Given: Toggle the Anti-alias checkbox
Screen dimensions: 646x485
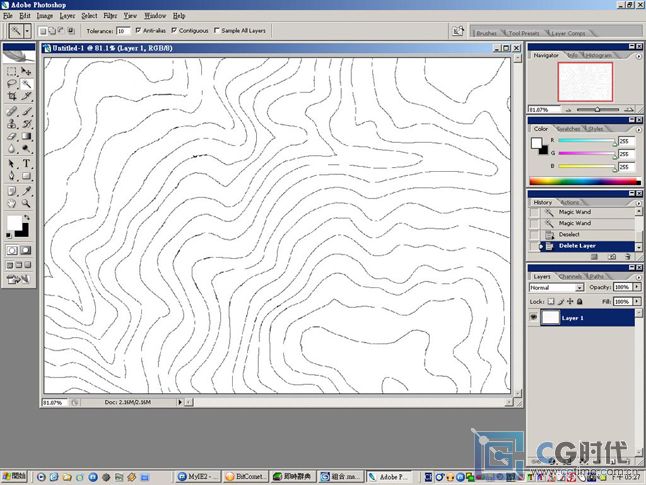Looking at the screenshot, I should point(138,30).
